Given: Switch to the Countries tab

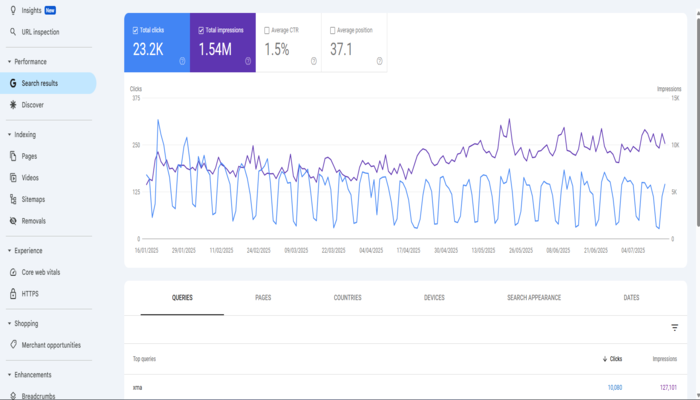Looking at the screenshot, I should click(347, 298).
